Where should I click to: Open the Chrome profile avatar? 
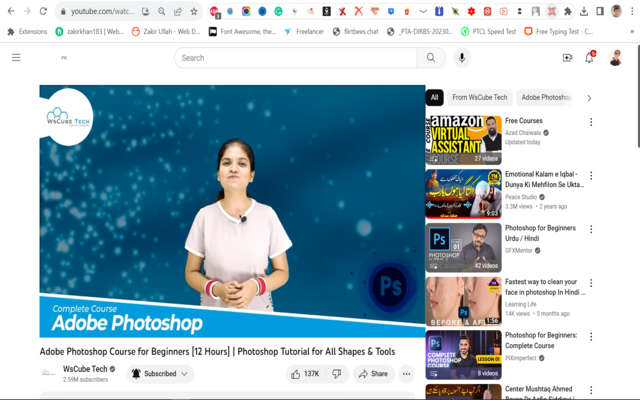(616, 11)
